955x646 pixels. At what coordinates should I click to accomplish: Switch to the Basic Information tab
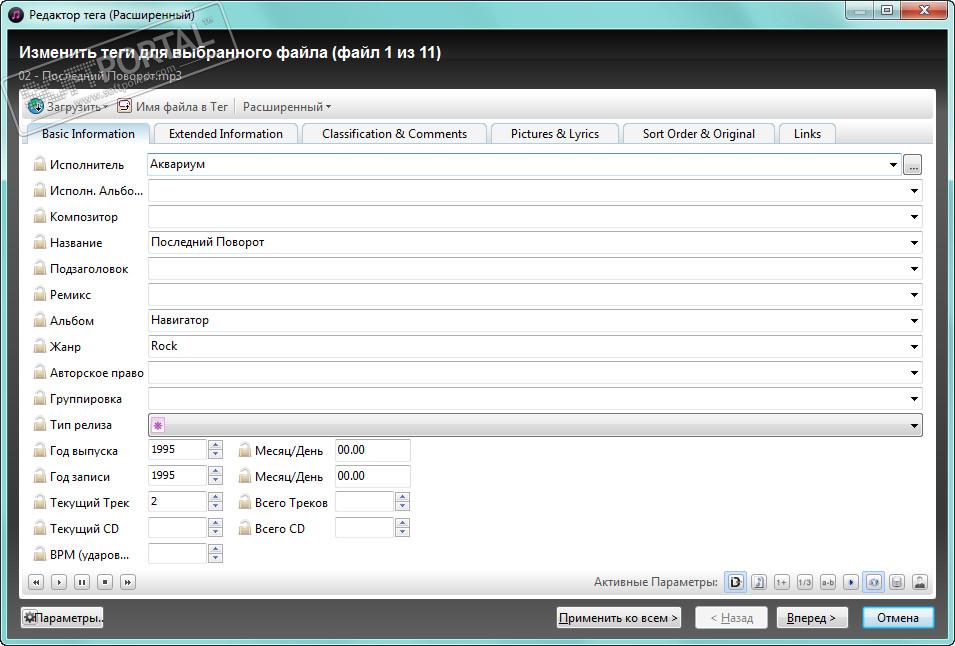[88, 134]
